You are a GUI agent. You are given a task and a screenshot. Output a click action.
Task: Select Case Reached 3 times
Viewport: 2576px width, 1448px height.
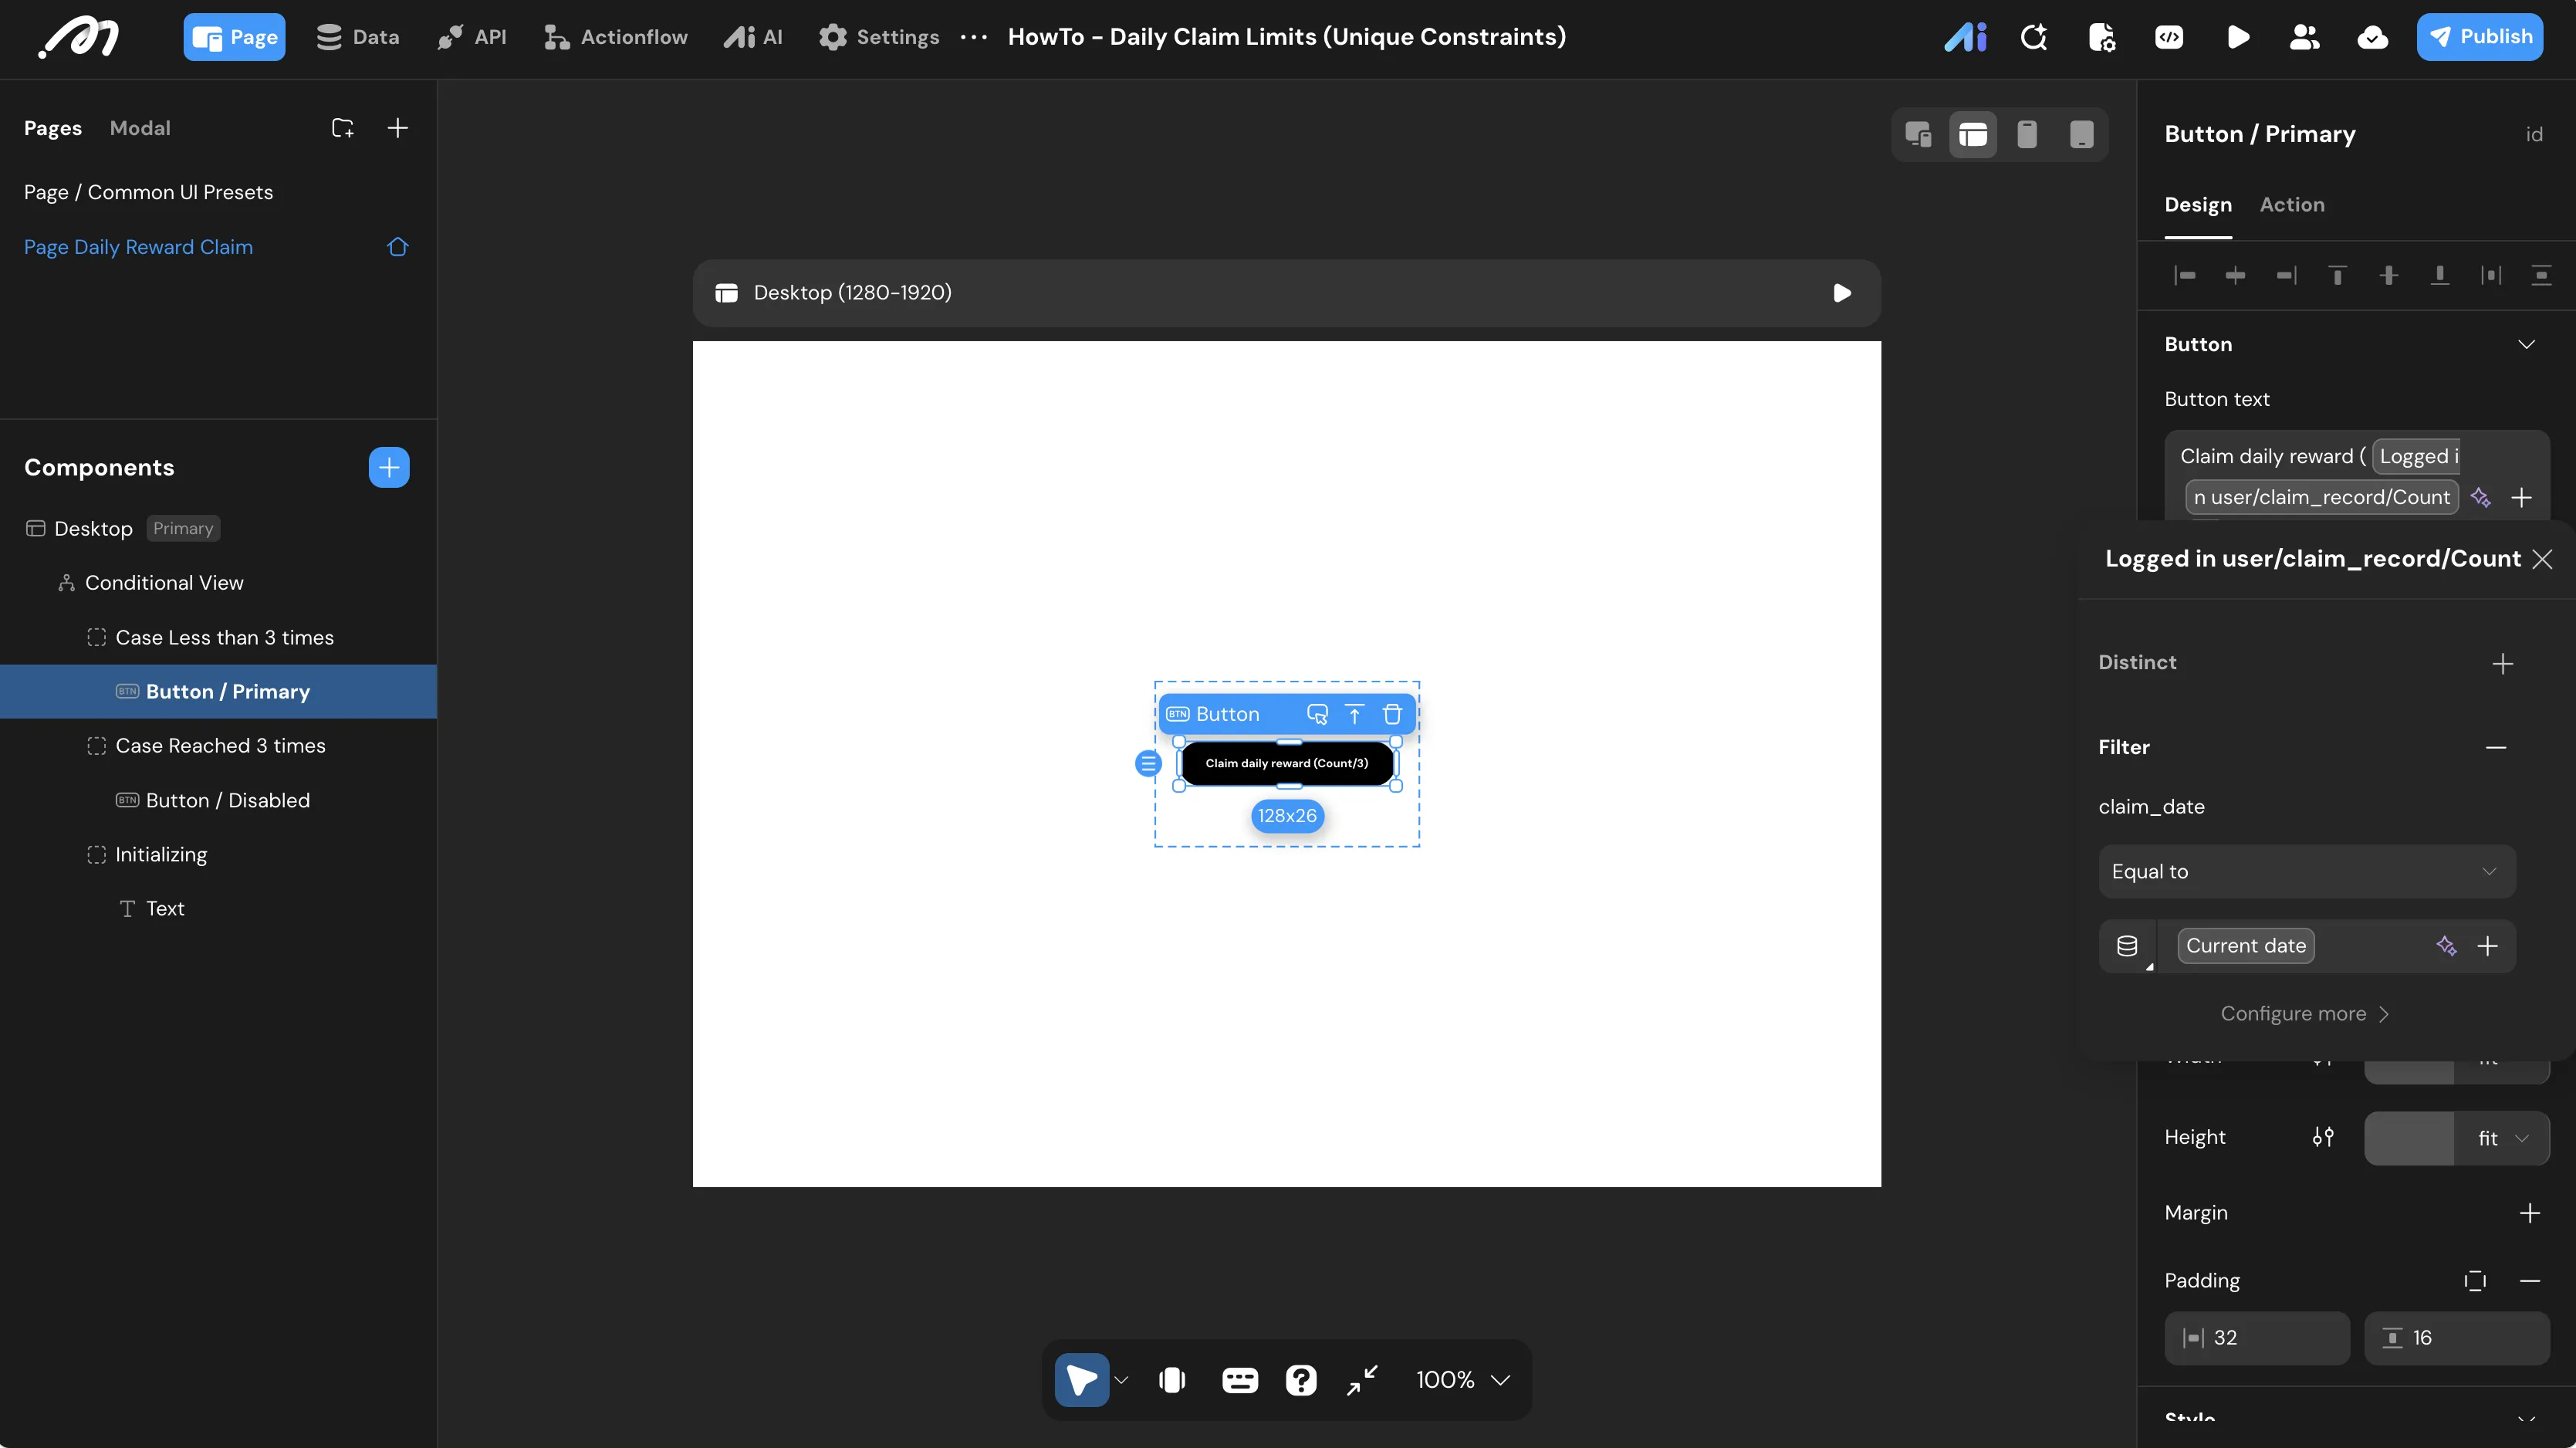[x=218, y=745]
